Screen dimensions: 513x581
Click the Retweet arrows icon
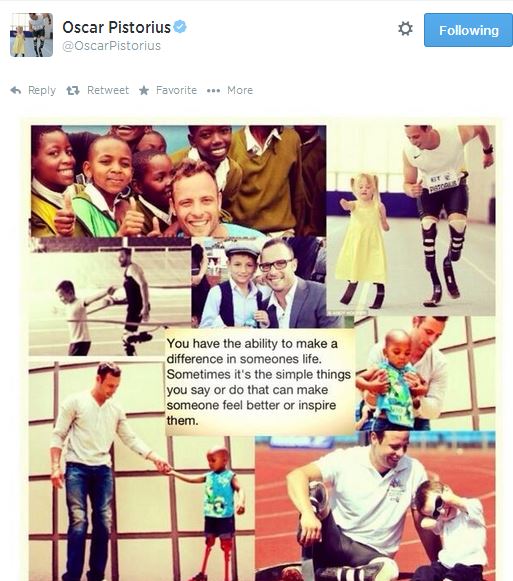click(x=73, y=90)
